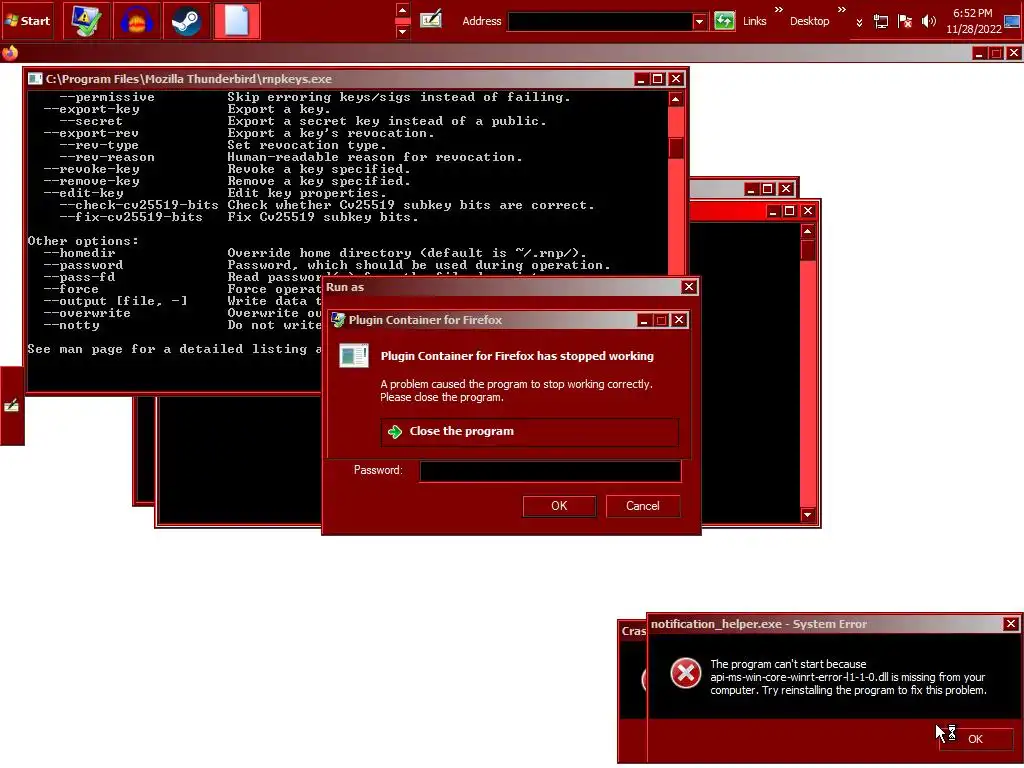
Task: Close the Run as dialog
Action: point(688,287)
